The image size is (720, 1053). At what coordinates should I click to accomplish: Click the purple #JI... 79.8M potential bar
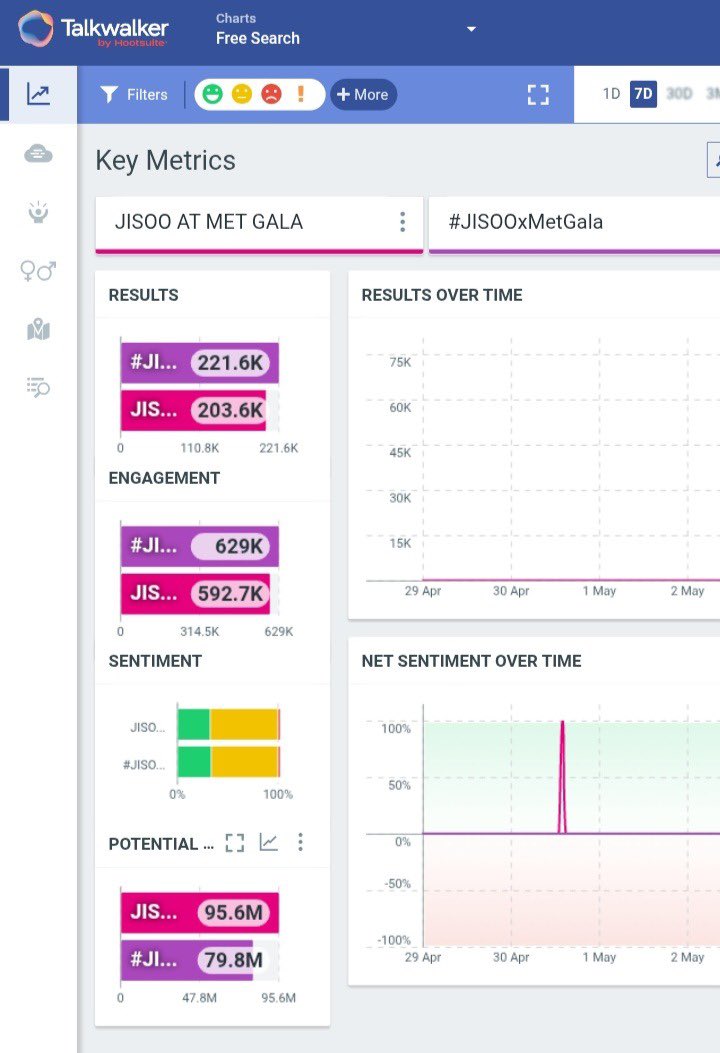187,960
